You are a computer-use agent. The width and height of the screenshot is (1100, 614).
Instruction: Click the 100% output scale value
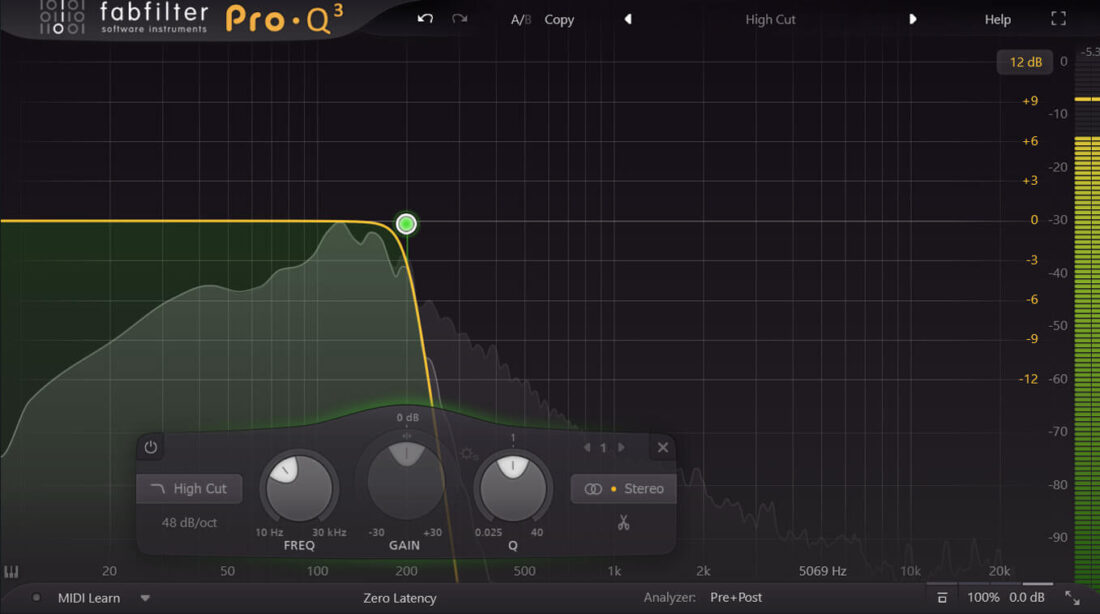983,598
